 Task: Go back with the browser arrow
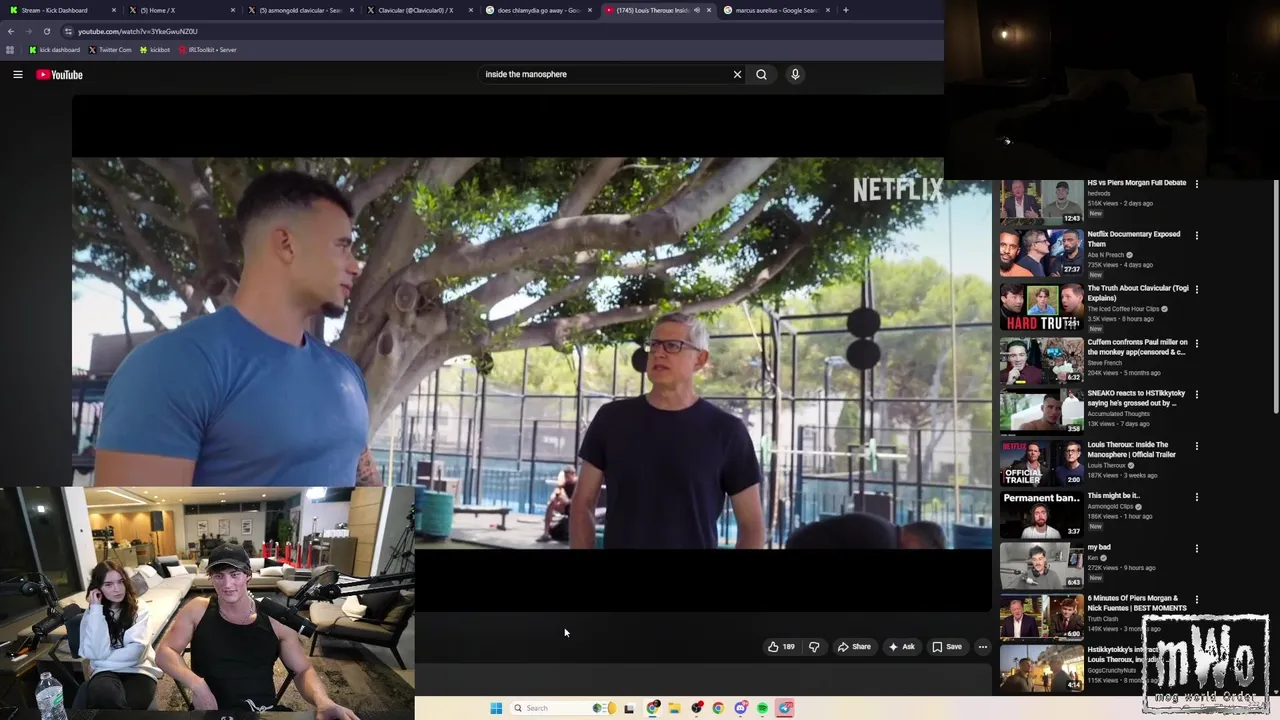[x=11, y=31]
